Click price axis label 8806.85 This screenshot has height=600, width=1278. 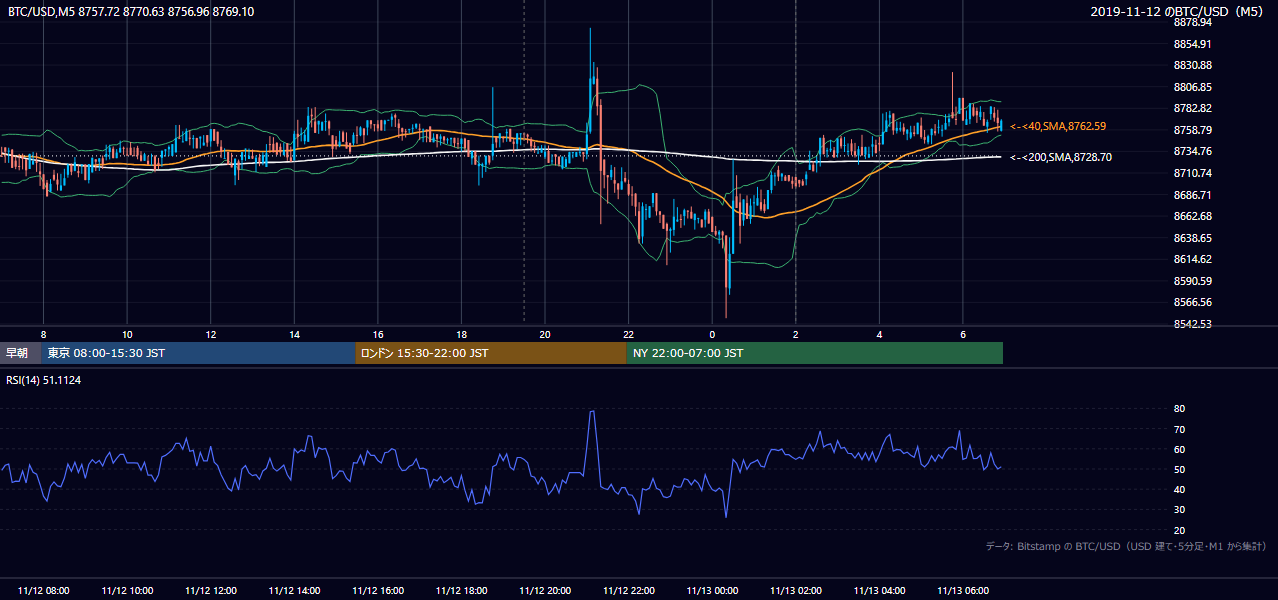coord(1192,87)
